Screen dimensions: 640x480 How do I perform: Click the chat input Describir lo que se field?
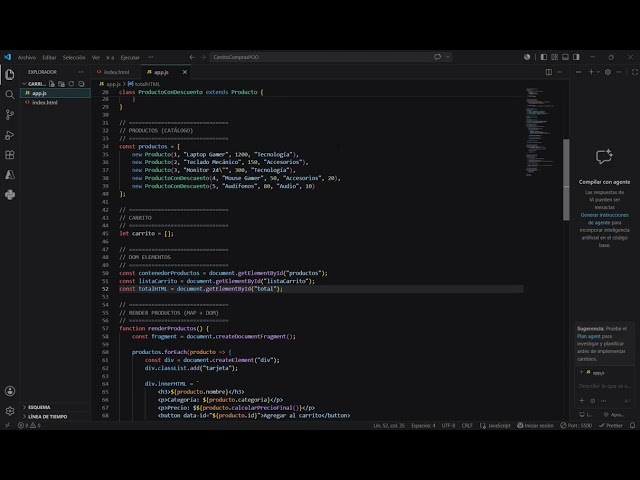coord(604,386)
